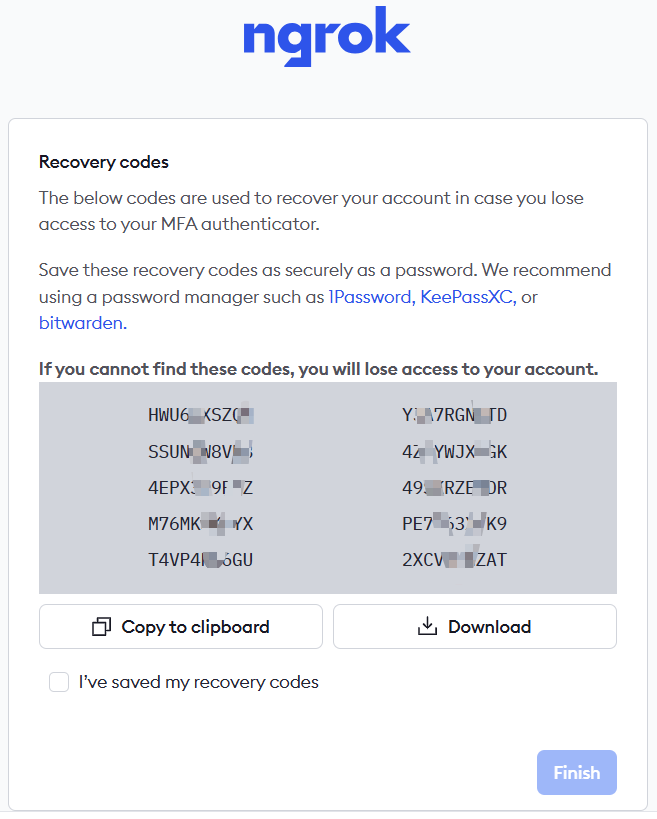Follow the bitwarden link
Viewport: 657px width, 819px height.
[80, 323]
